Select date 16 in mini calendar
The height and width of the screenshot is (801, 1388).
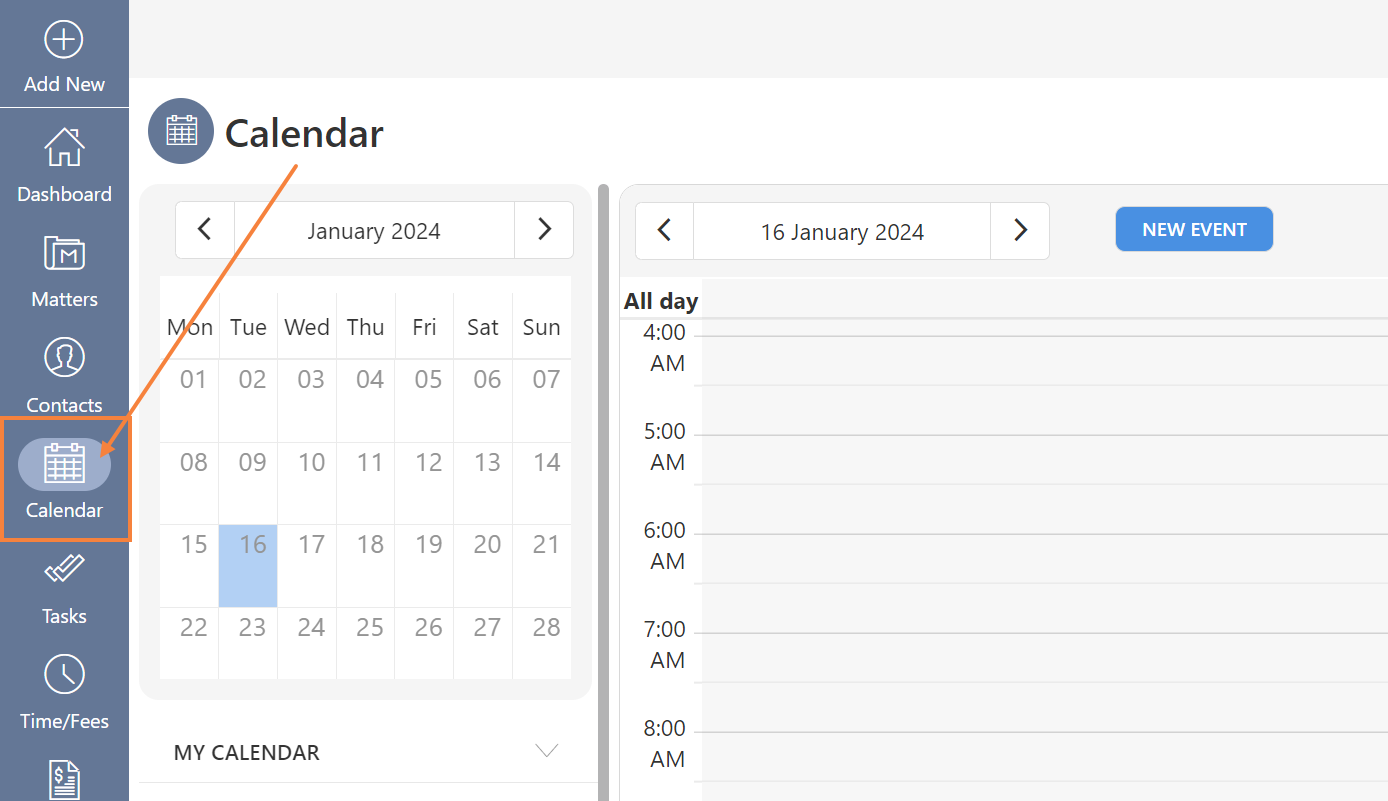[x=248, y=566]
